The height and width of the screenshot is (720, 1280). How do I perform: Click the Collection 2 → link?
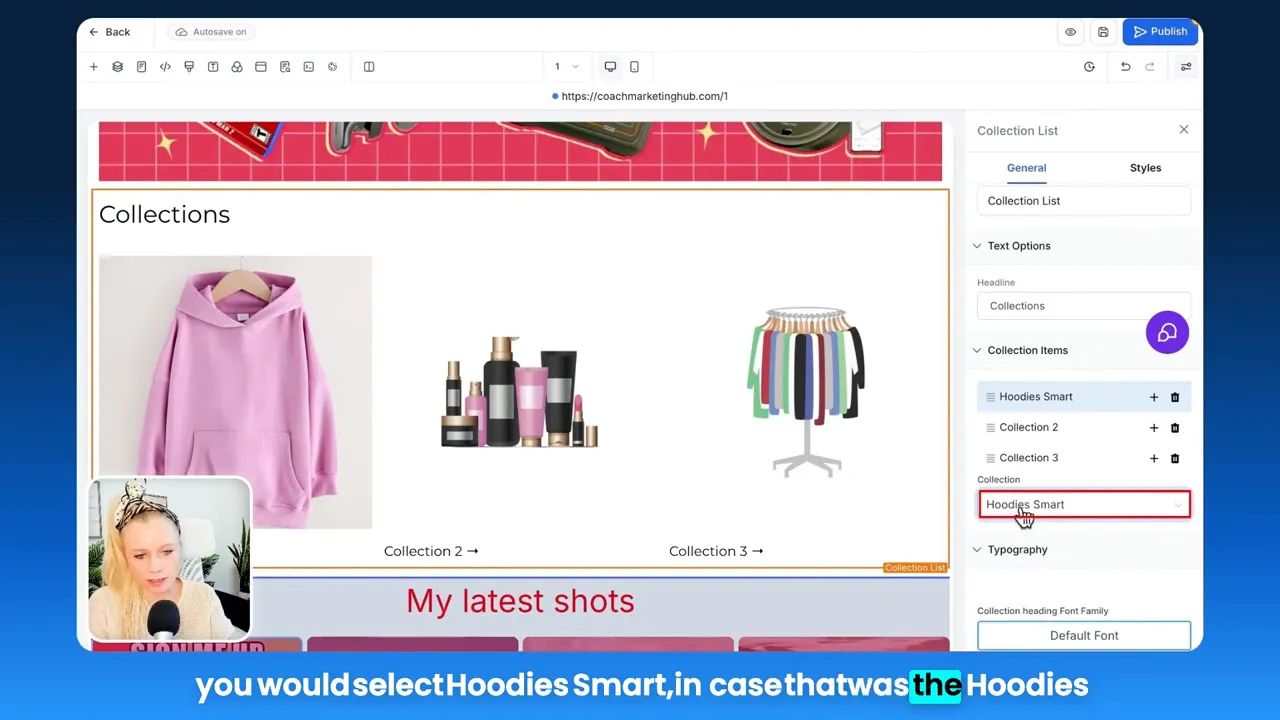[431, 551]
